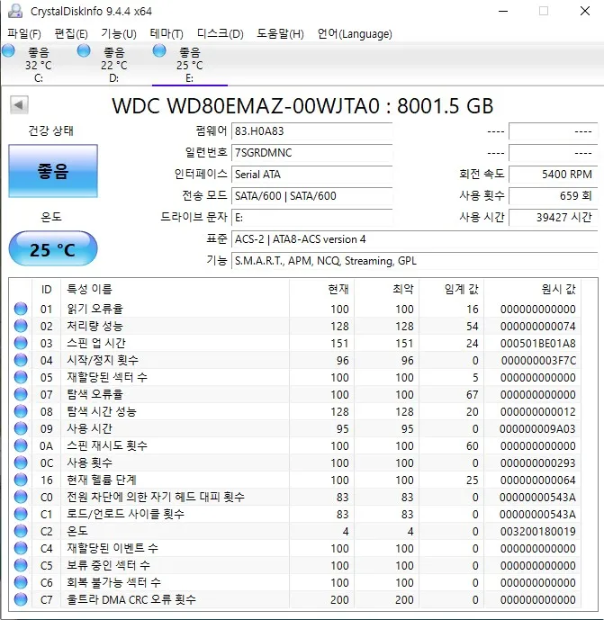Screen dimensions: 604x624
Task: Select raw value 000000009A03
Action: coord(538,429)
